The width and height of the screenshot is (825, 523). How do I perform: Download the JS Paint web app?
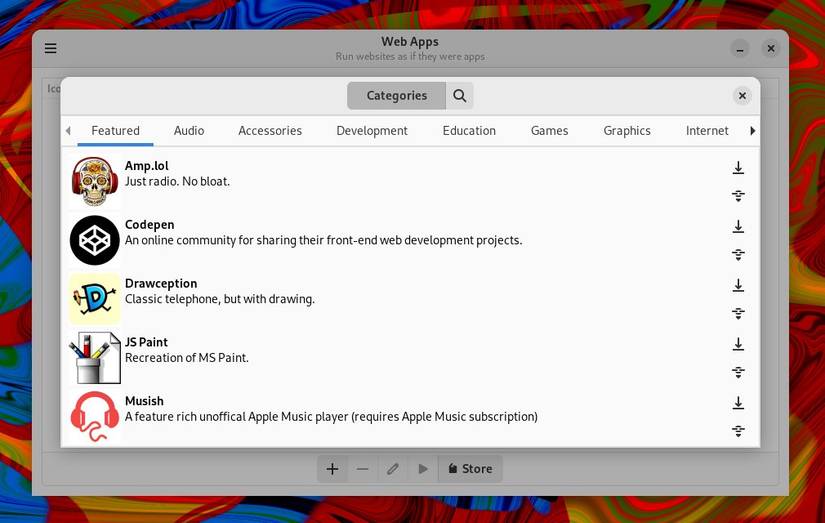(x=738, y=345)
